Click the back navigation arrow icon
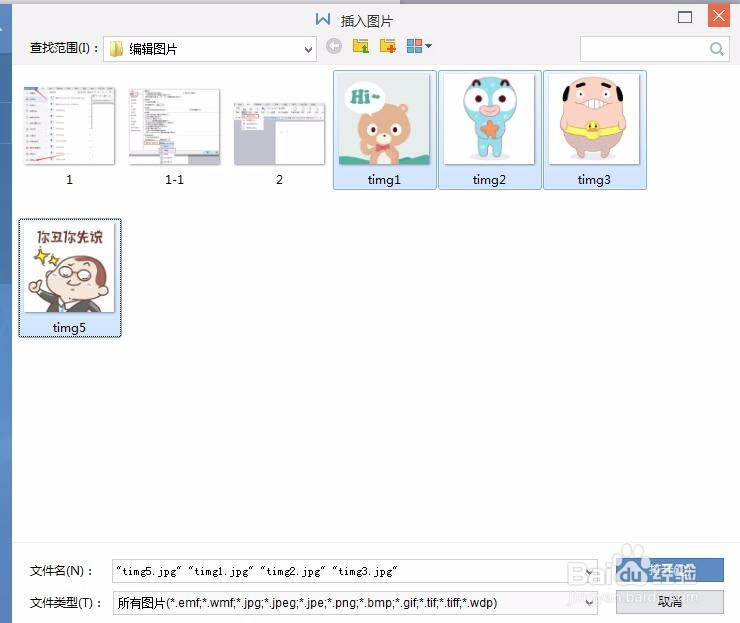 point(334,46)
